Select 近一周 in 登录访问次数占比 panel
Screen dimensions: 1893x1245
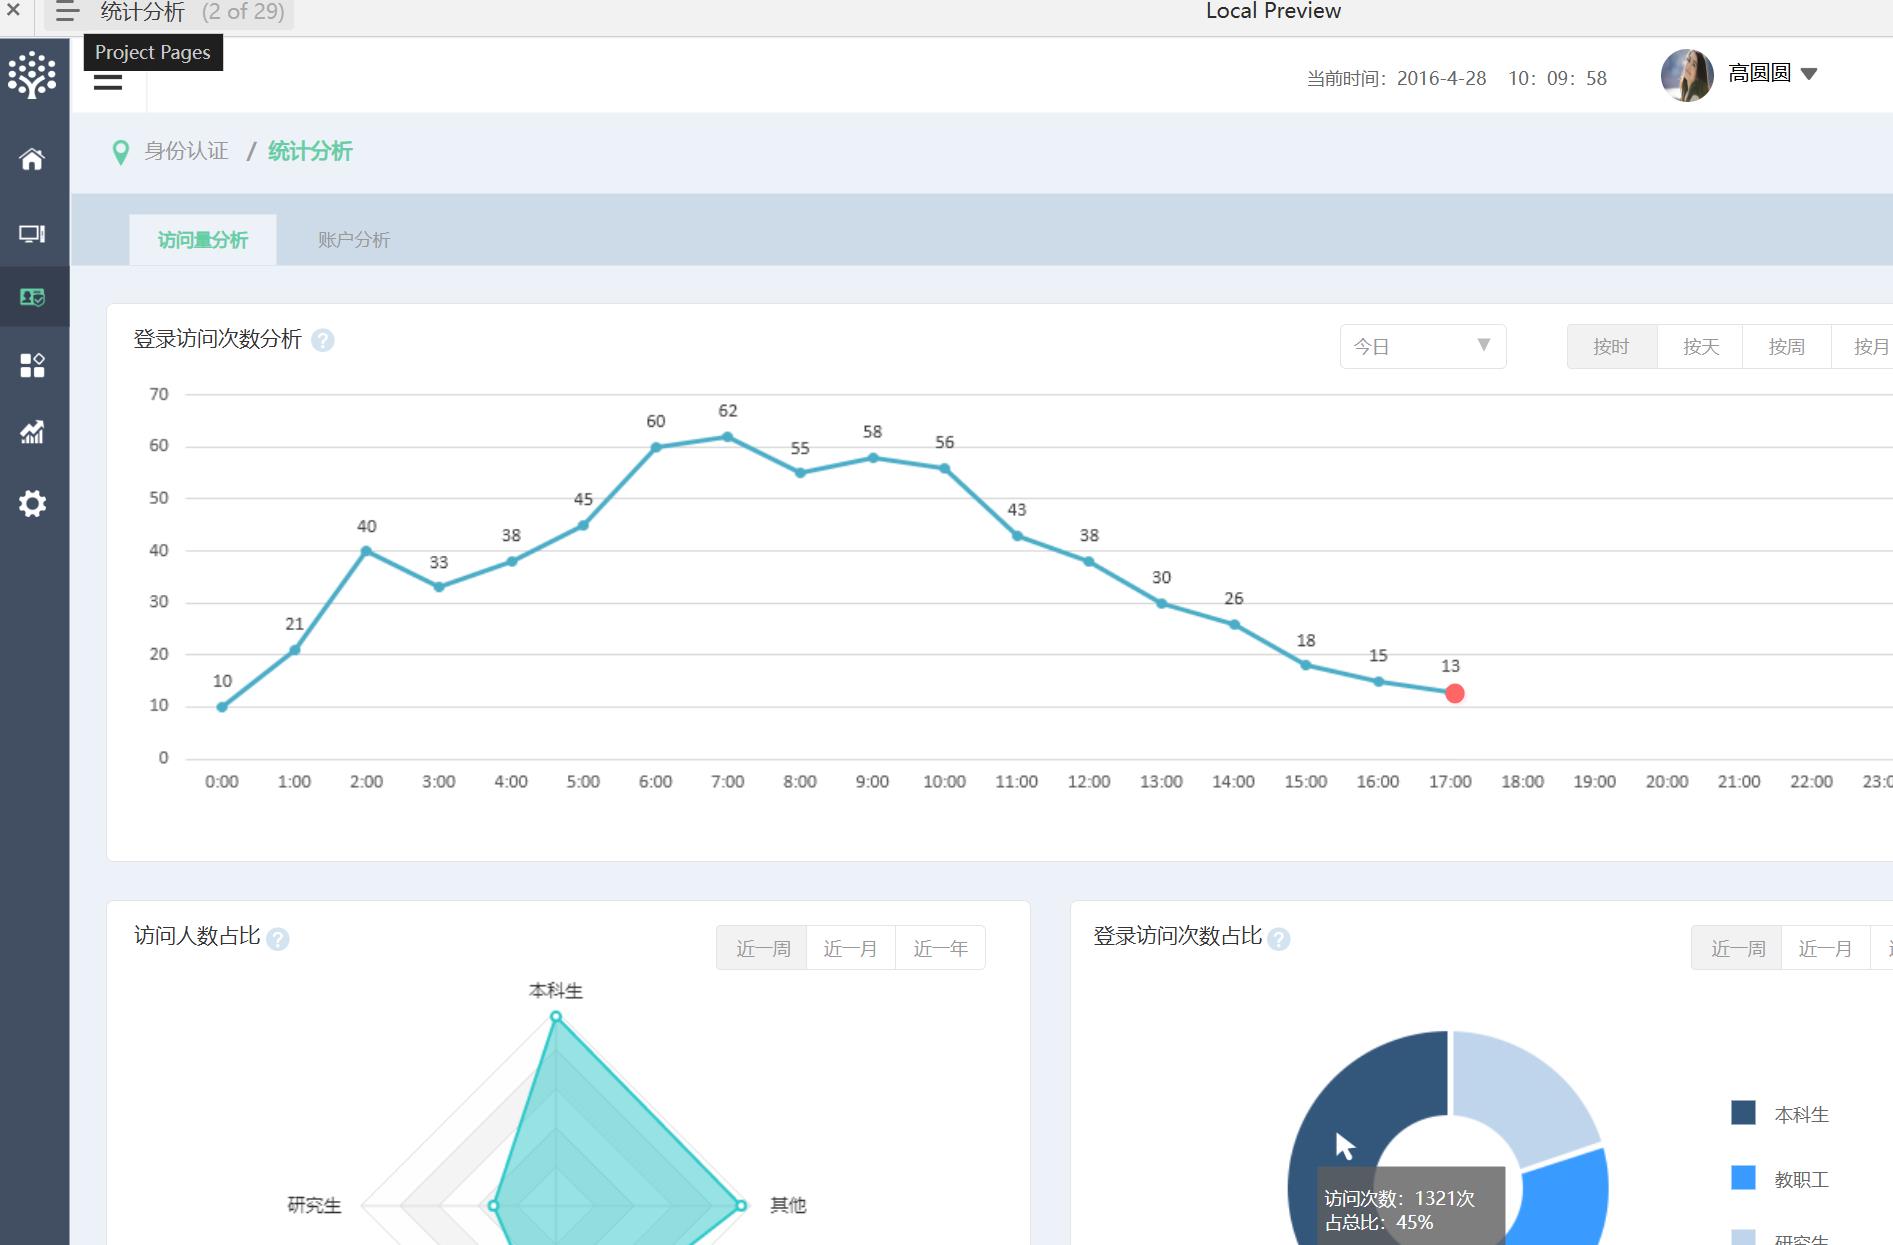1738,948
